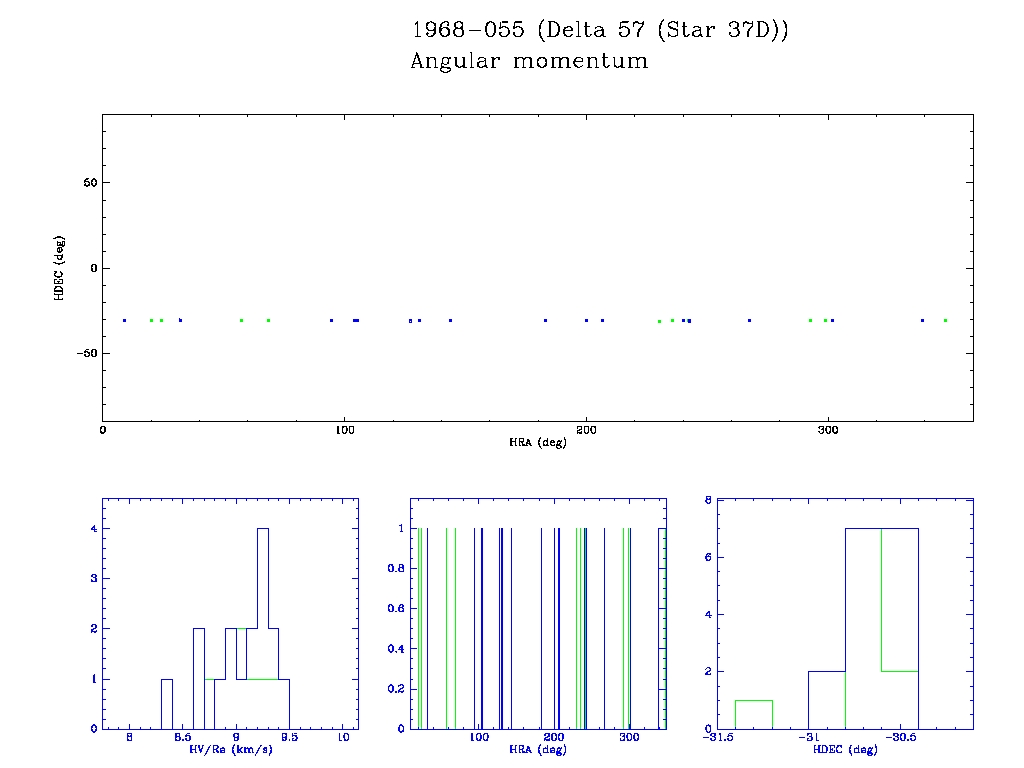Click the "9.5" tick label on HV/Re histogram
This screenshot has width=1024, height=768.
pos(289,738)
